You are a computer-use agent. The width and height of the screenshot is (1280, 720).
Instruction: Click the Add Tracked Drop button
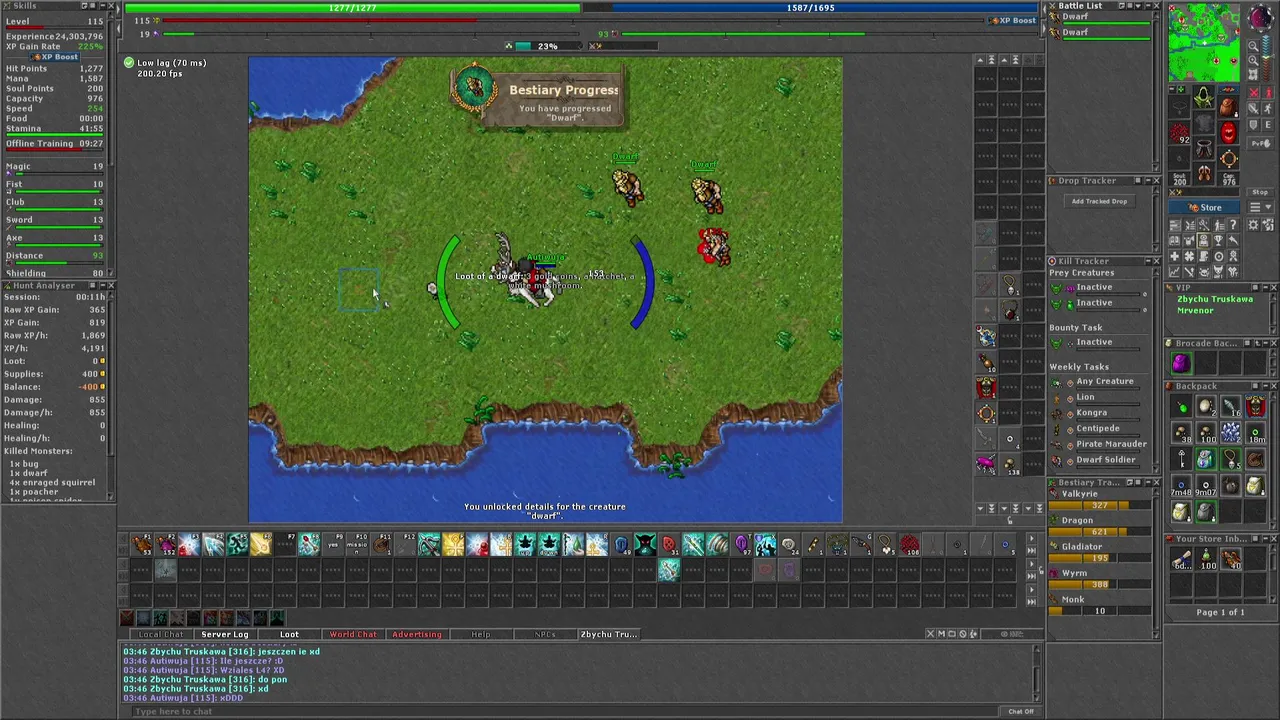coord(1099,201)
